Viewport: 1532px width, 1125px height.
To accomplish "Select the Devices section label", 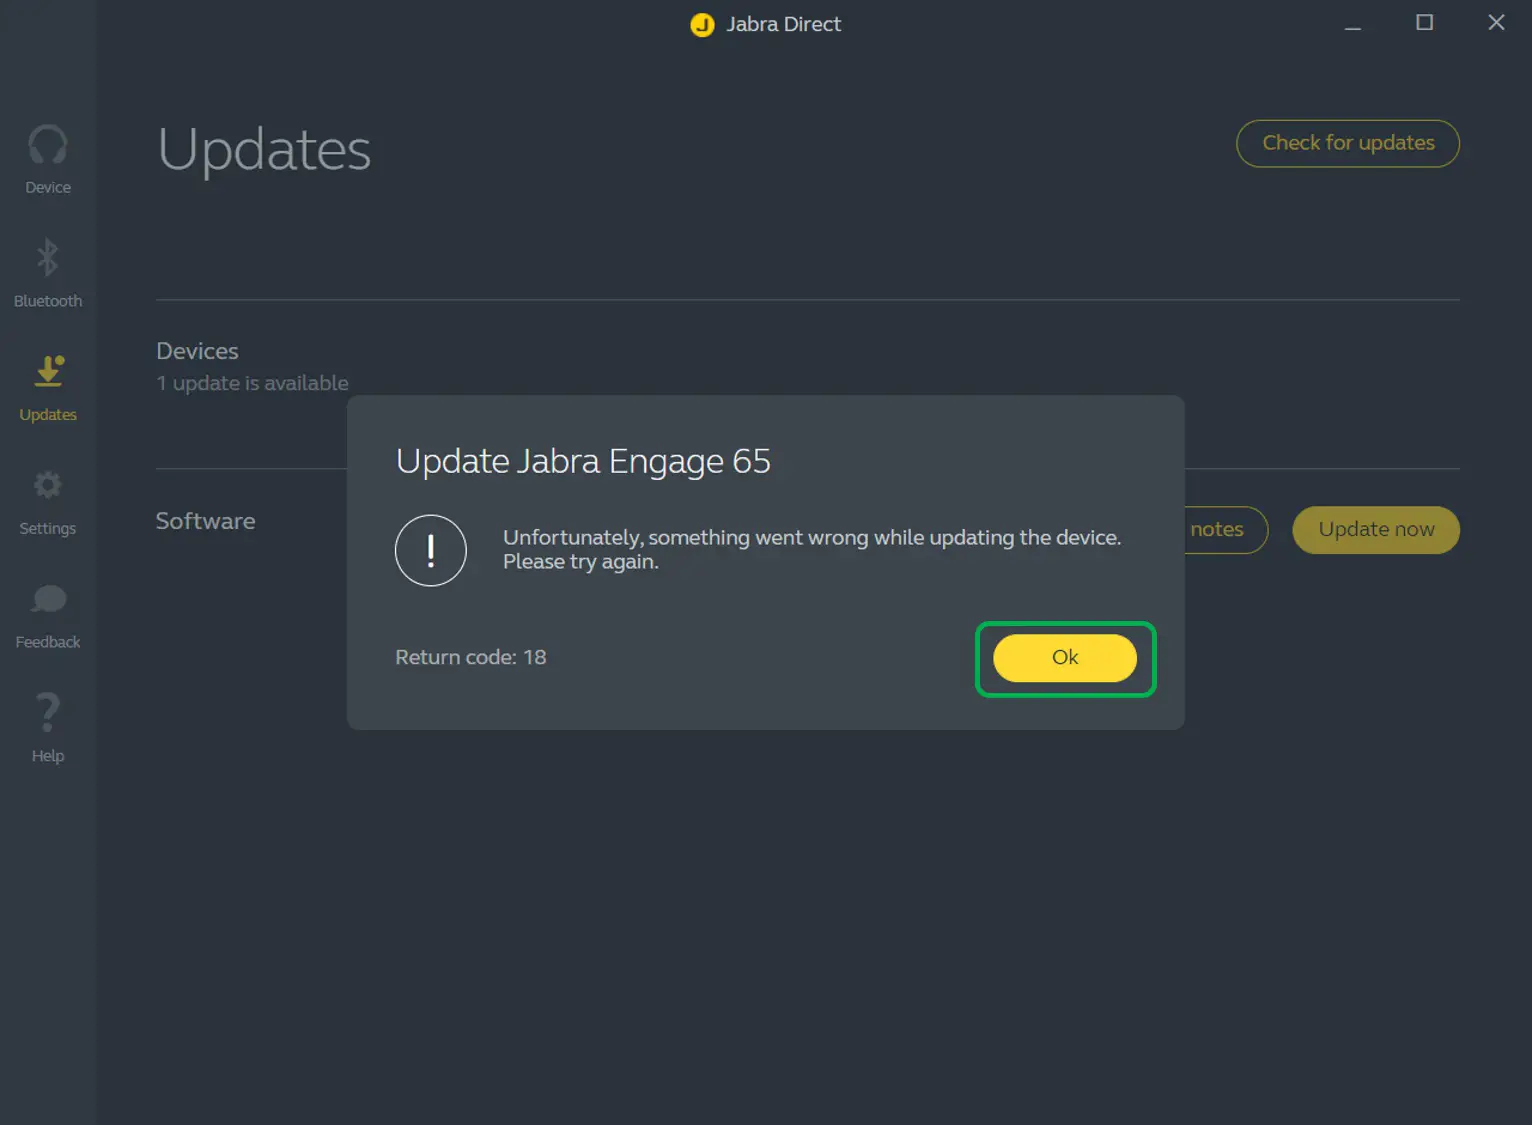I will 197,351.
